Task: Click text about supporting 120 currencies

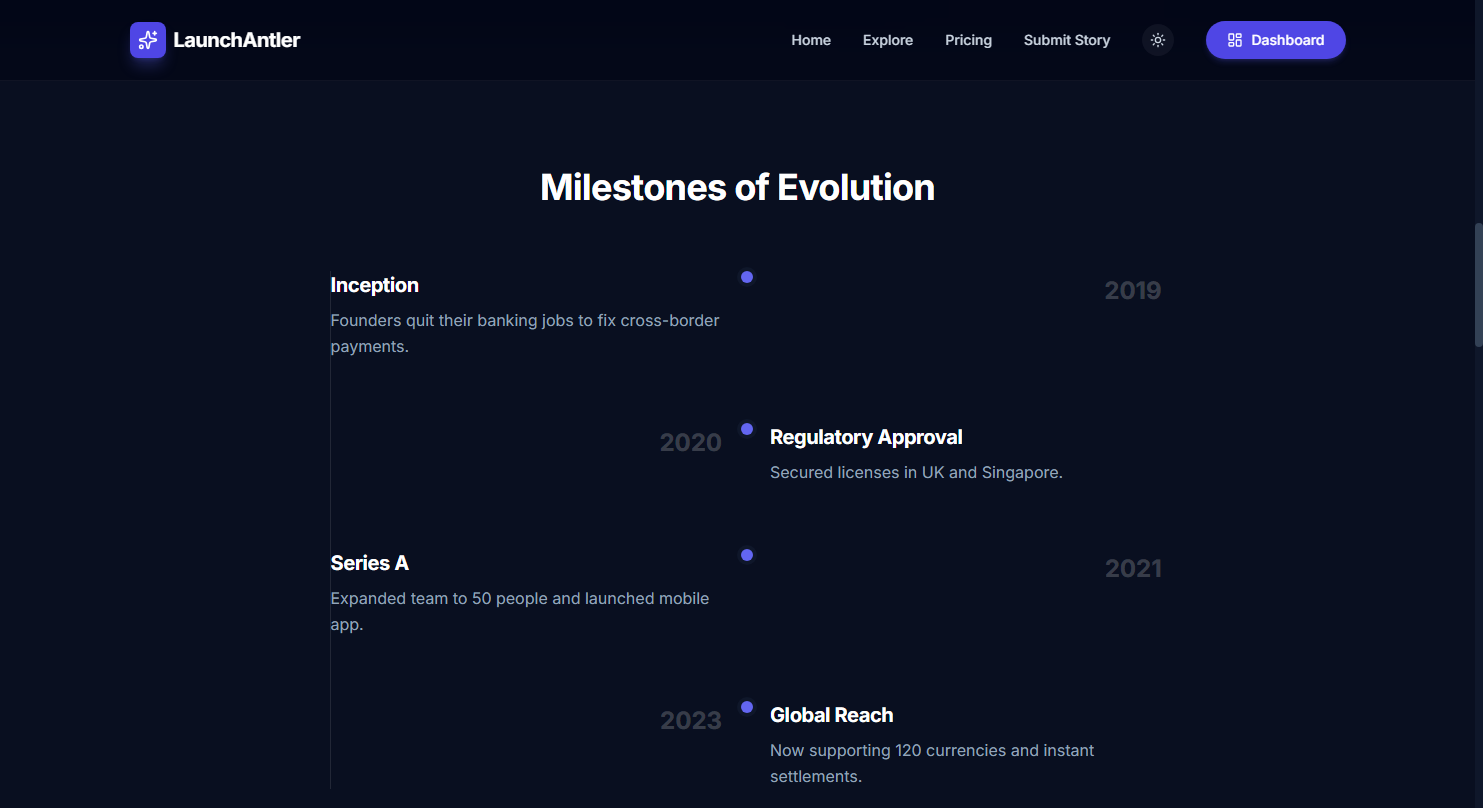Action: coord(932,763)
